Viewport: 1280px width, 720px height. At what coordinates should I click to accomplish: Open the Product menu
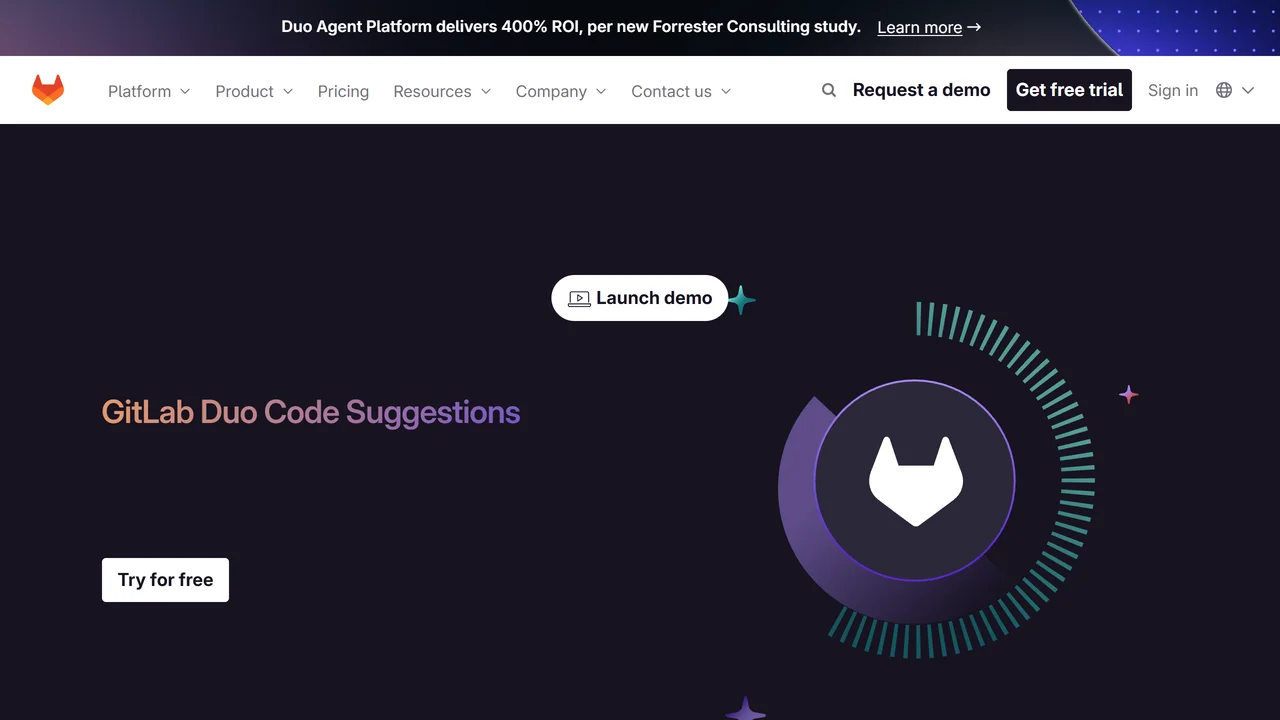point(244,91)
